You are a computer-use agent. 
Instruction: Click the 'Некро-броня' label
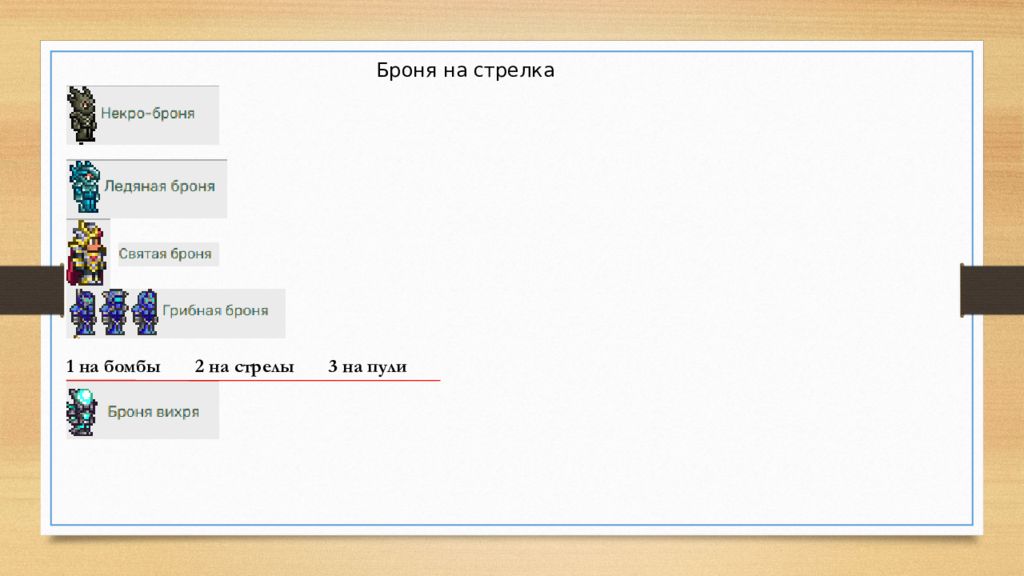pyautogui.click(x=148, y=114)
